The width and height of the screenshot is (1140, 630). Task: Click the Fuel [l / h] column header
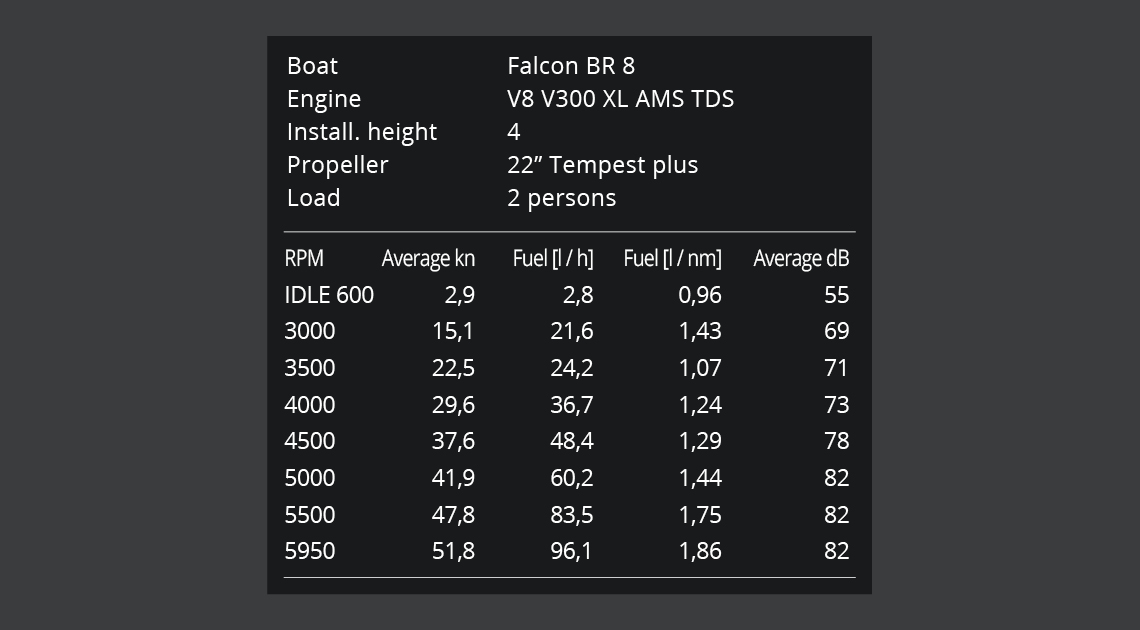click(552, 258)
